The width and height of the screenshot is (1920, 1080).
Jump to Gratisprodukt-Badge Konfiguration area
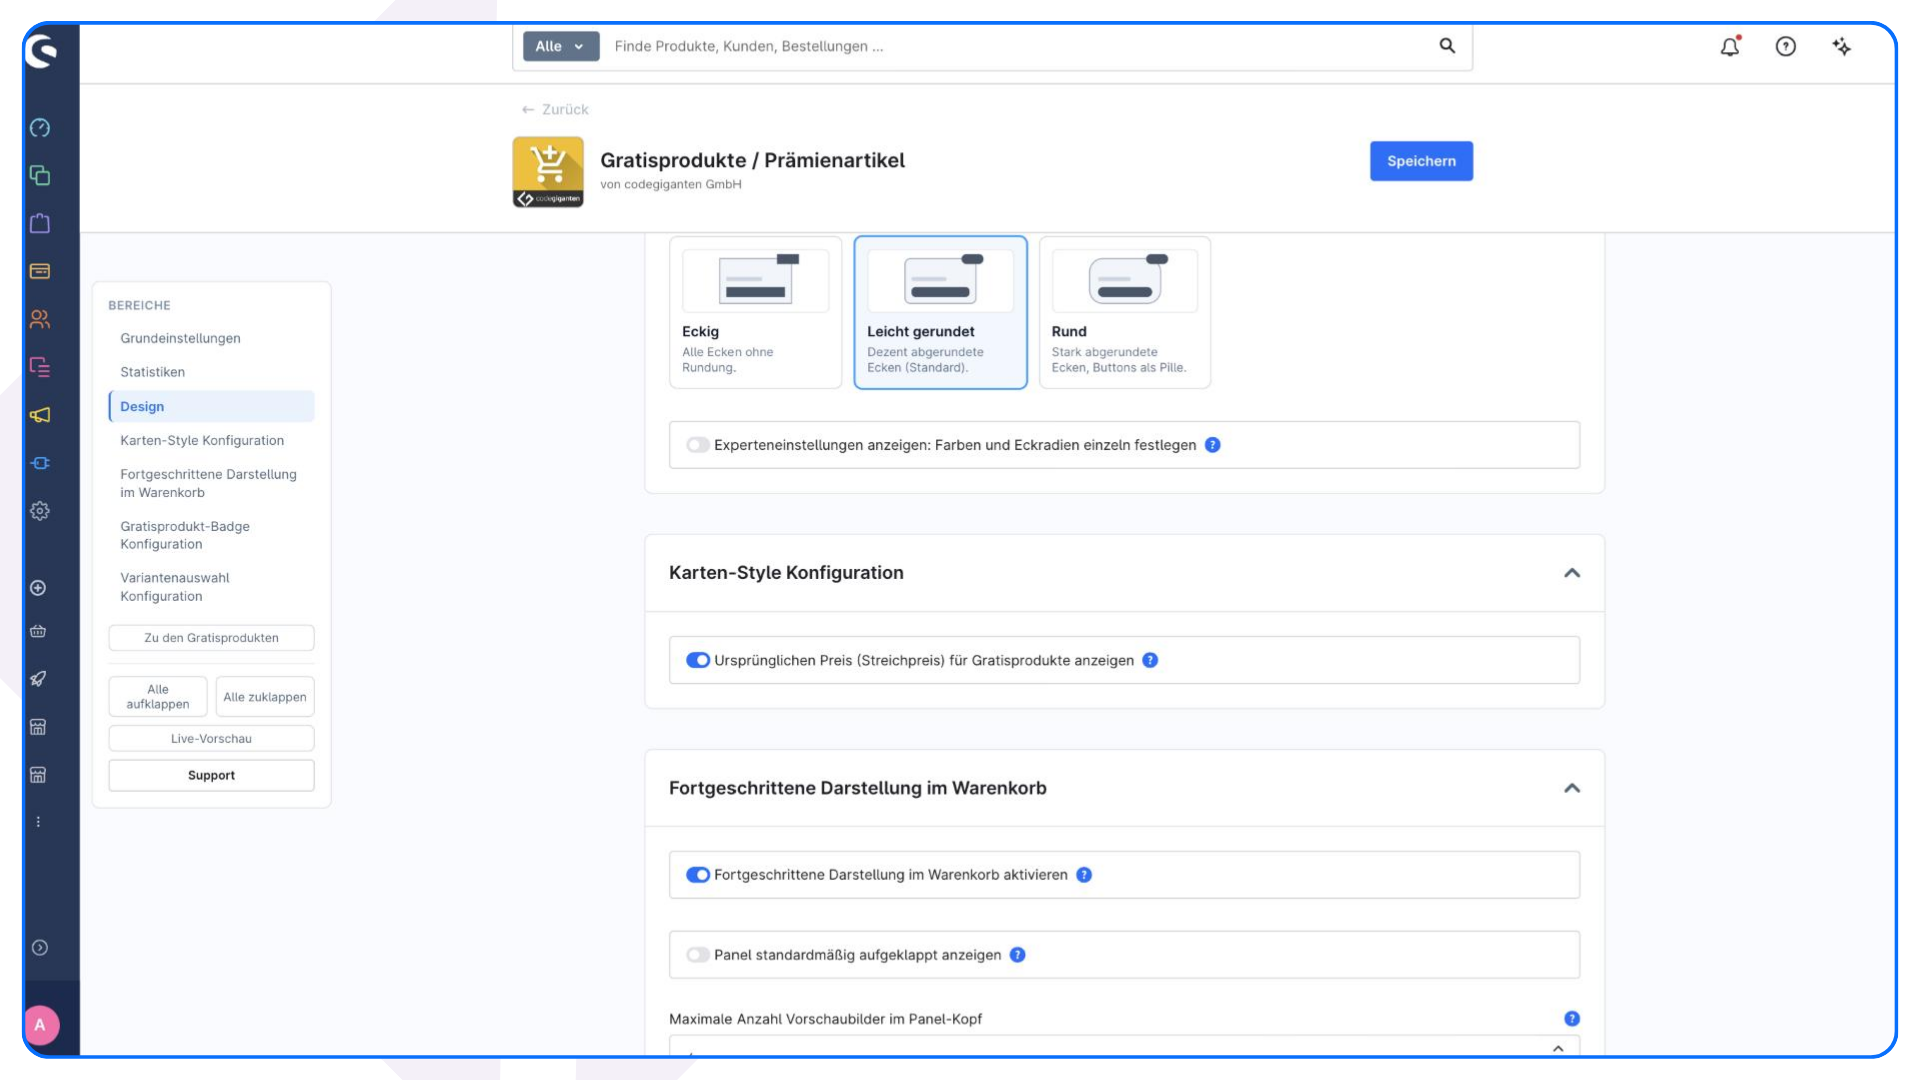point(185,535)
